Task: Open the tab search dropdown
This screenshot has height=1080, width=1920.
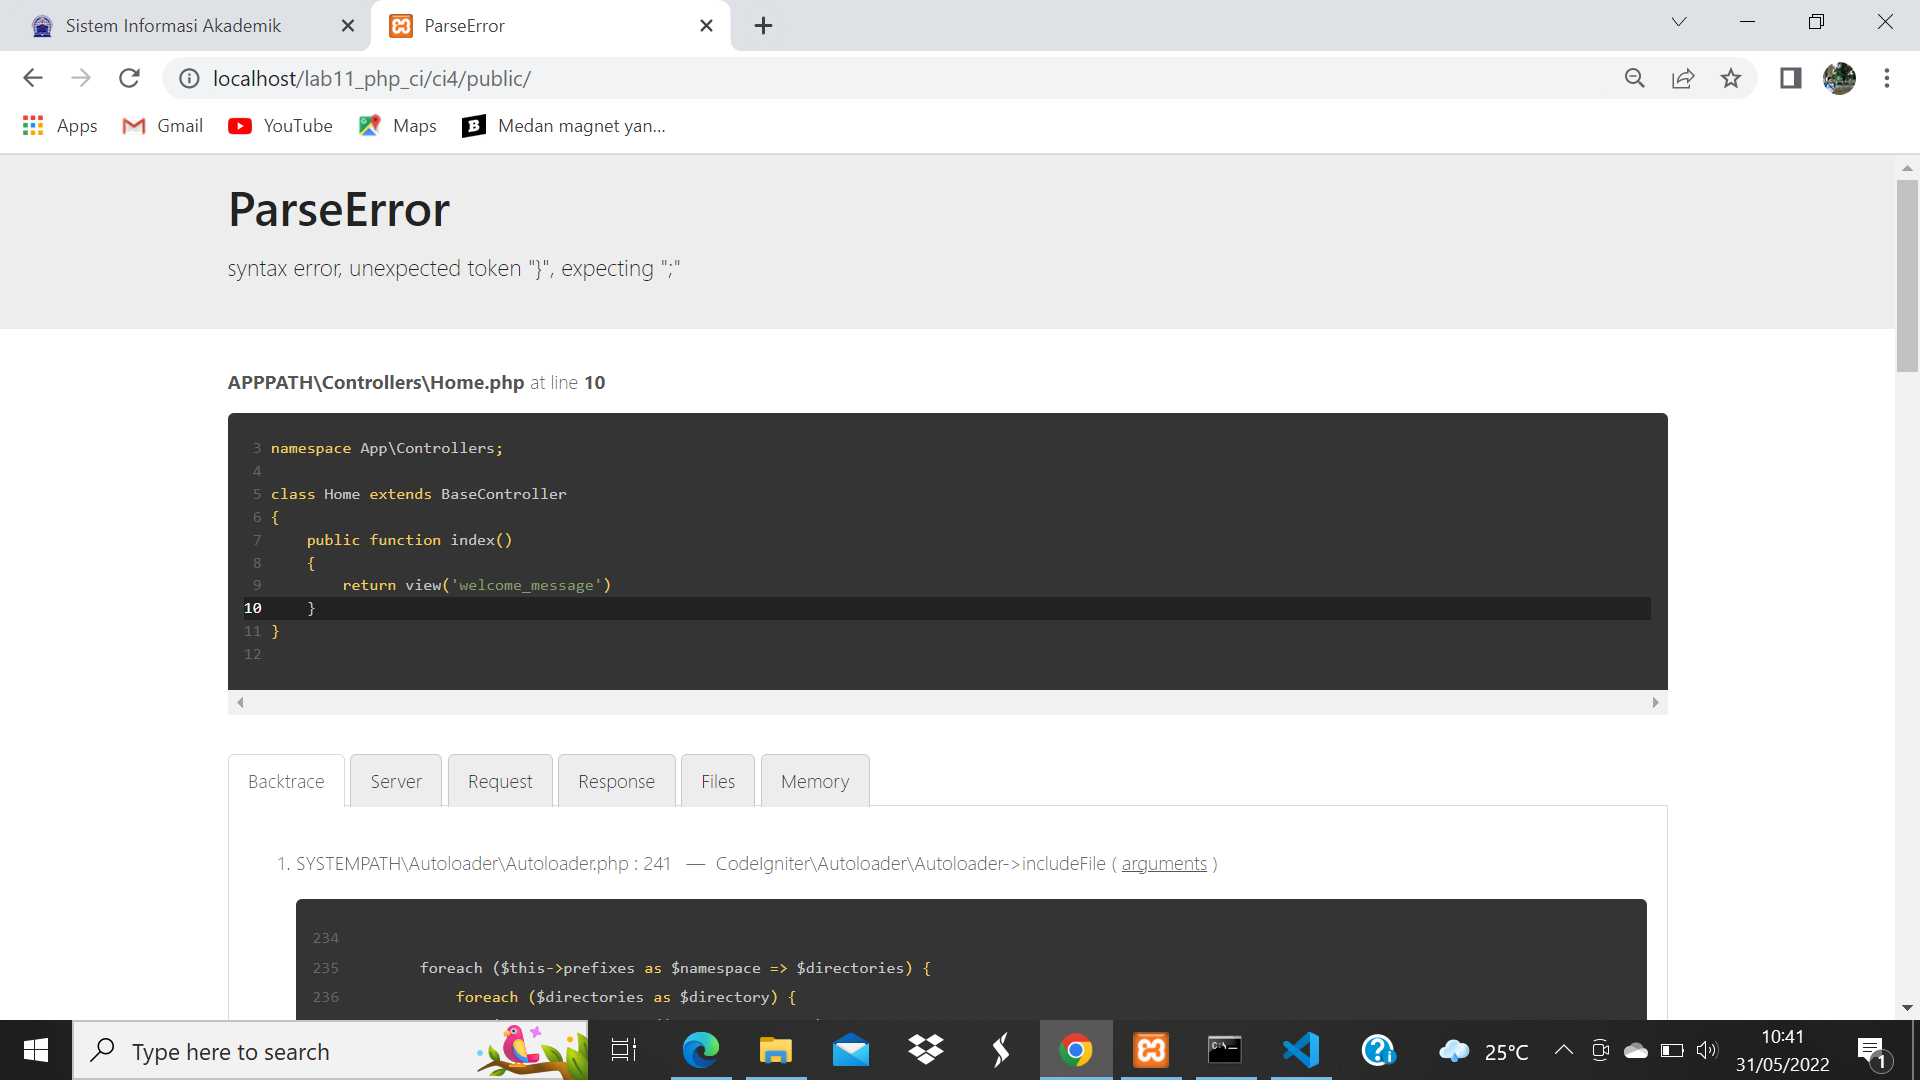Action: [x=1679, y=21]
